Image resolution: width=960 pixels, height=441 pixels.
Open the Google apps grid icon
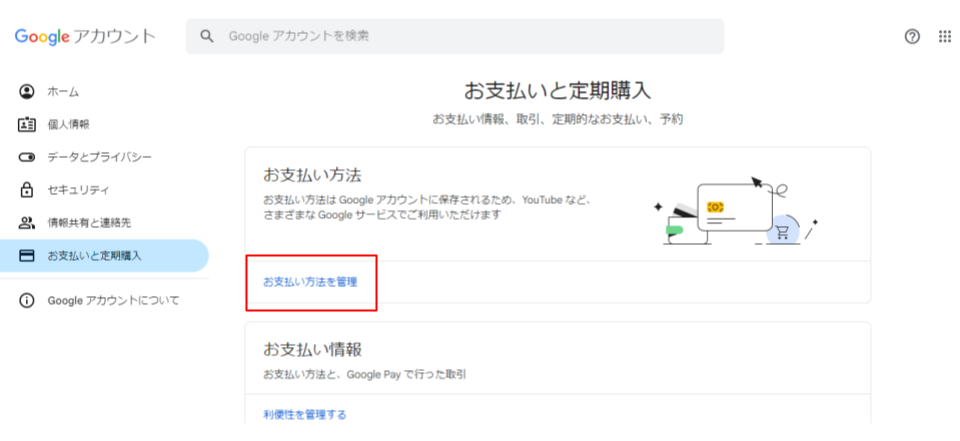(945, 37)
